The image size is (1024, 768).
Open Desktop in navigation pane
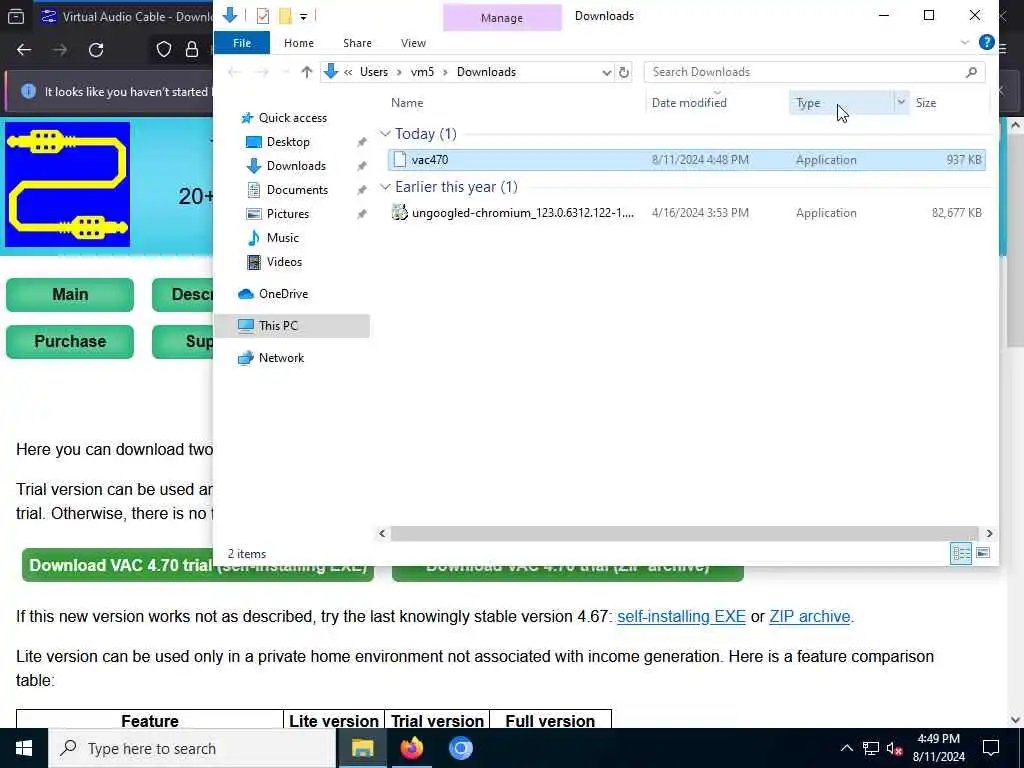point(288,142)
